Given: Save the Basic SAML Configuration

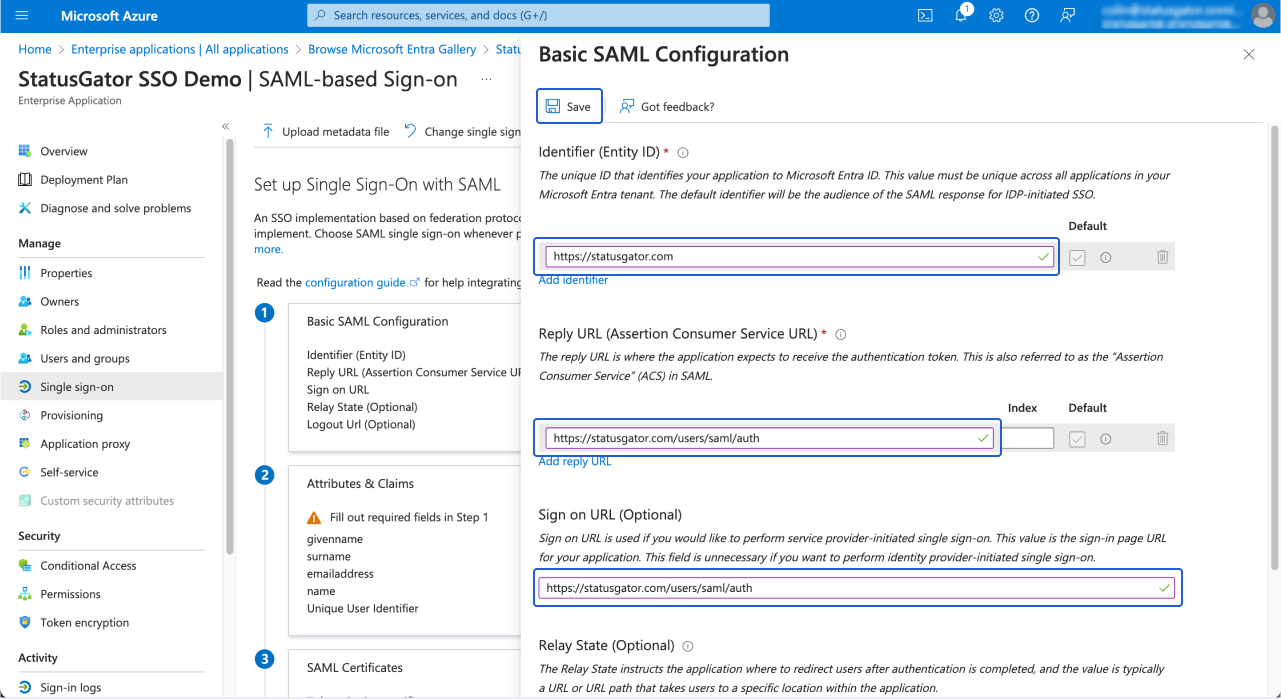Looking at the screenshot, I should click(569, 107).
